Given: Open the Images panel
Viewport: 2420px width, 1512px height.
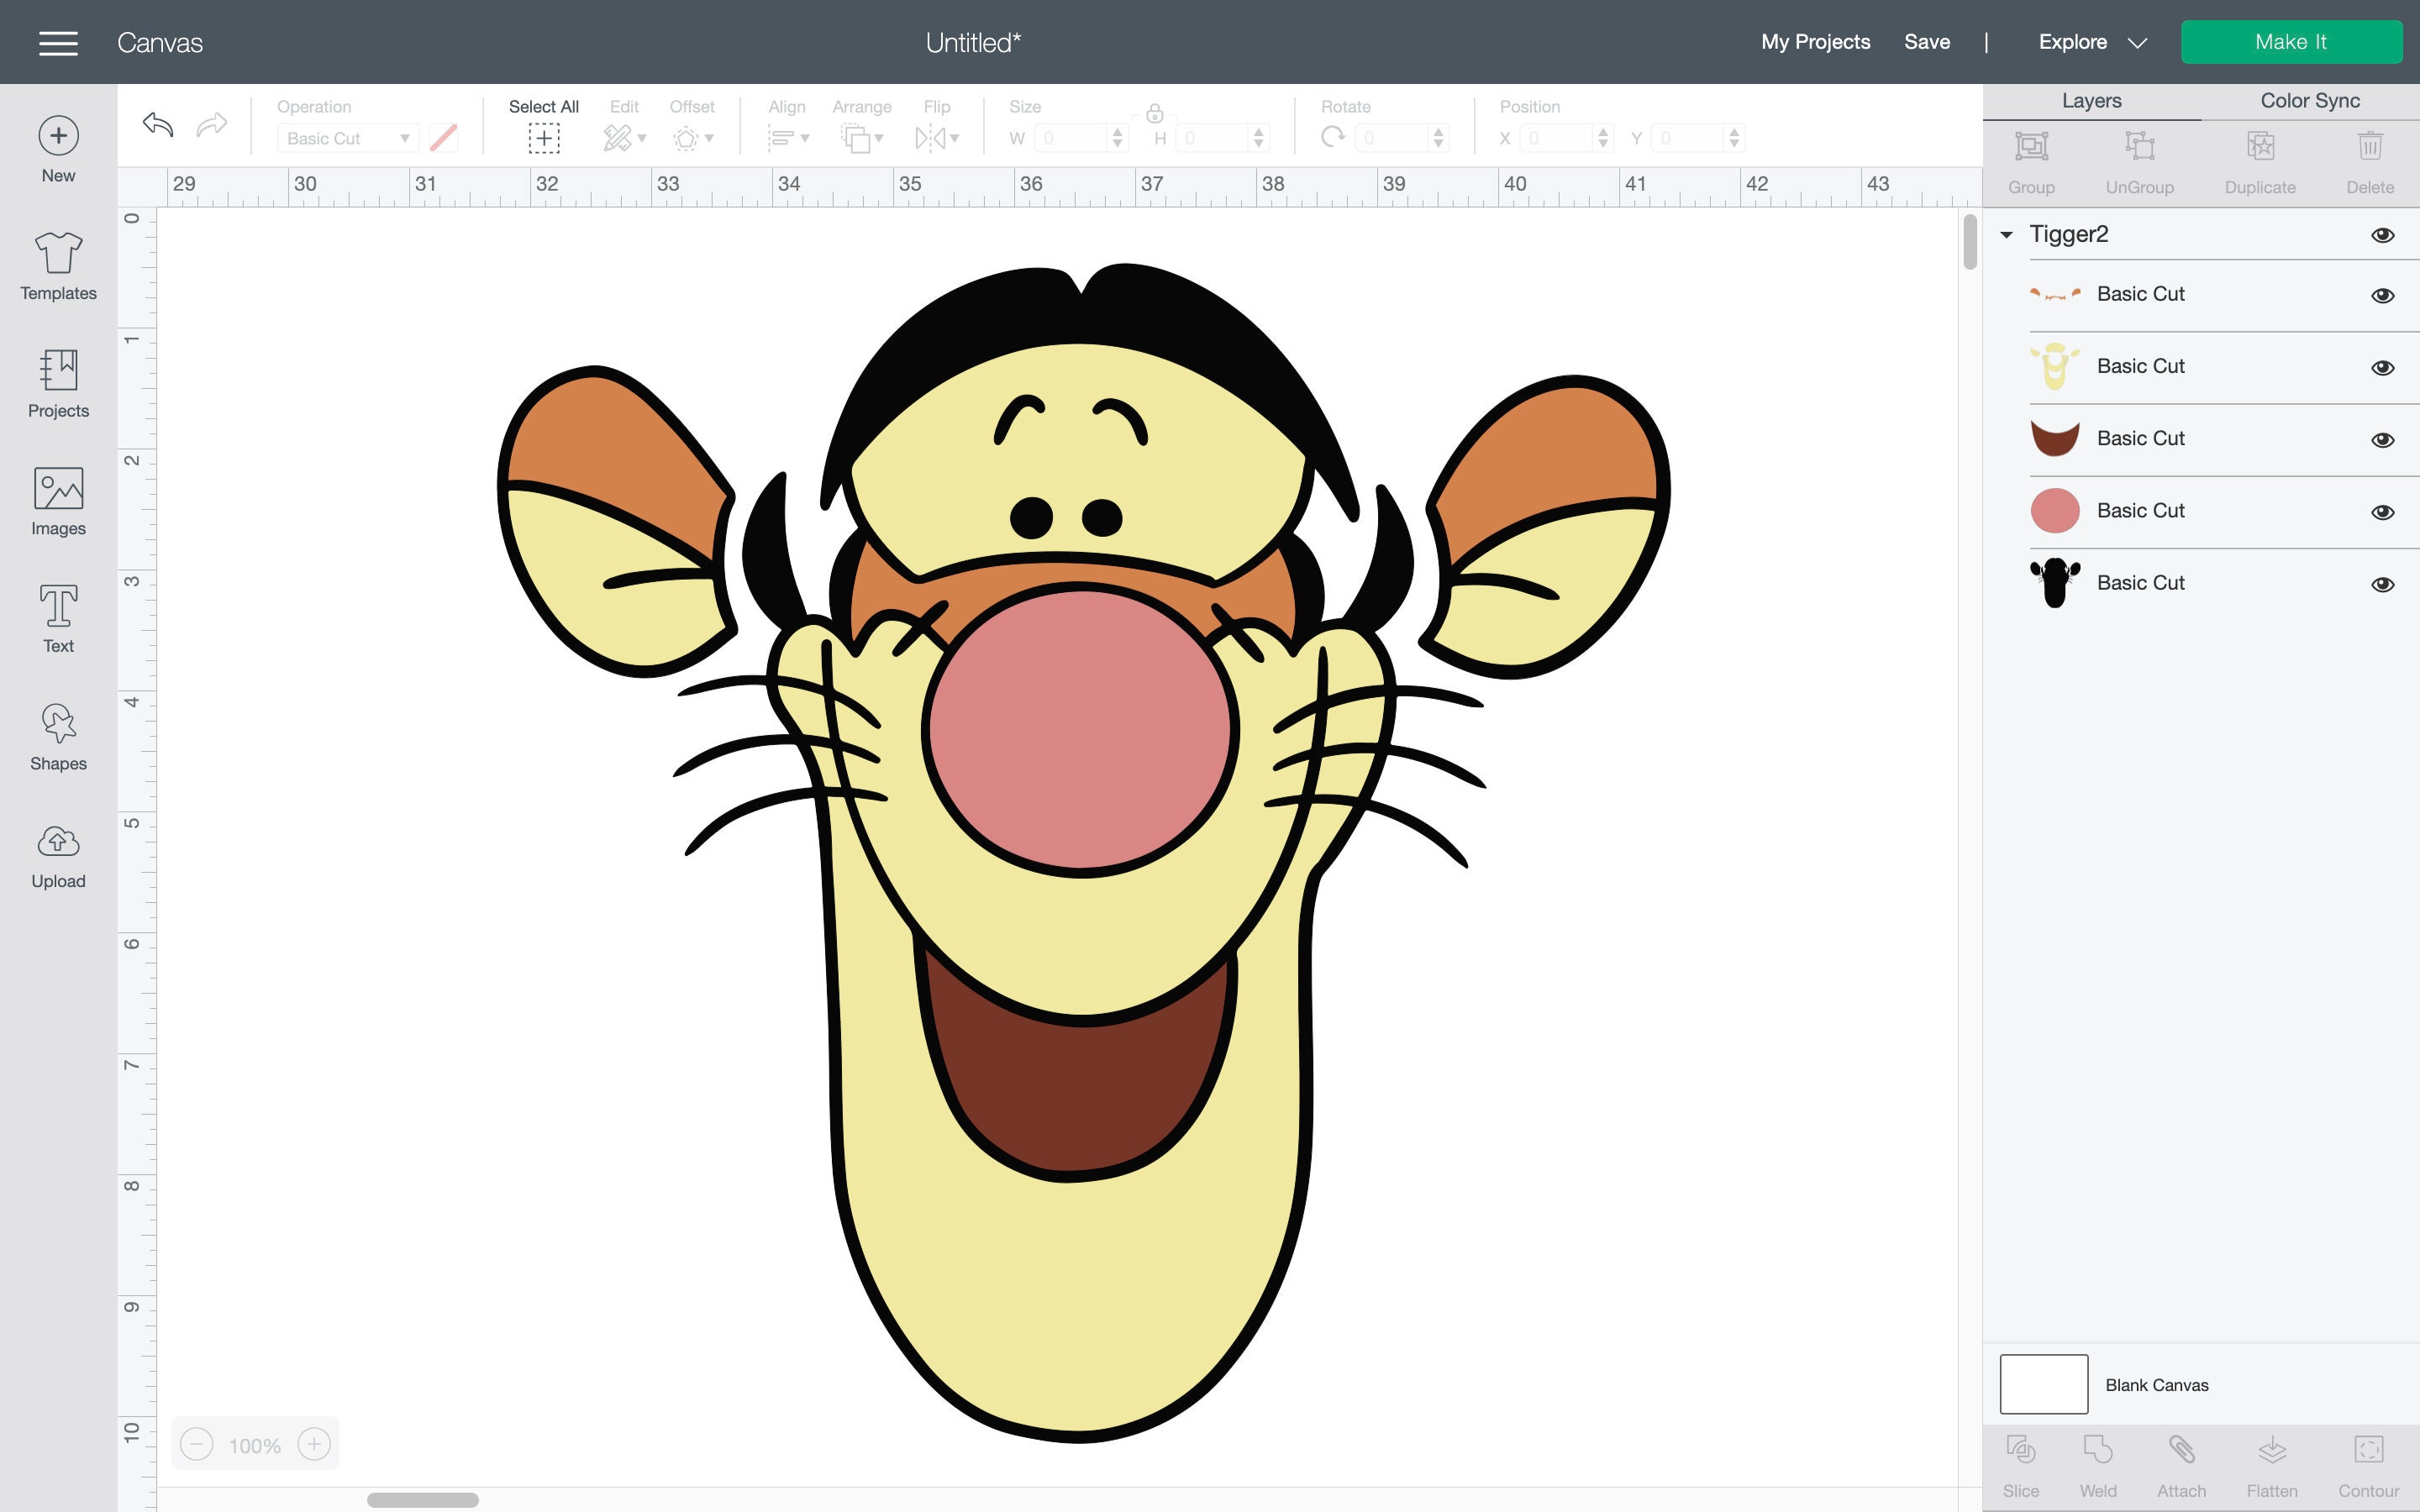Looking at the screenshot, I should [57, 500].
